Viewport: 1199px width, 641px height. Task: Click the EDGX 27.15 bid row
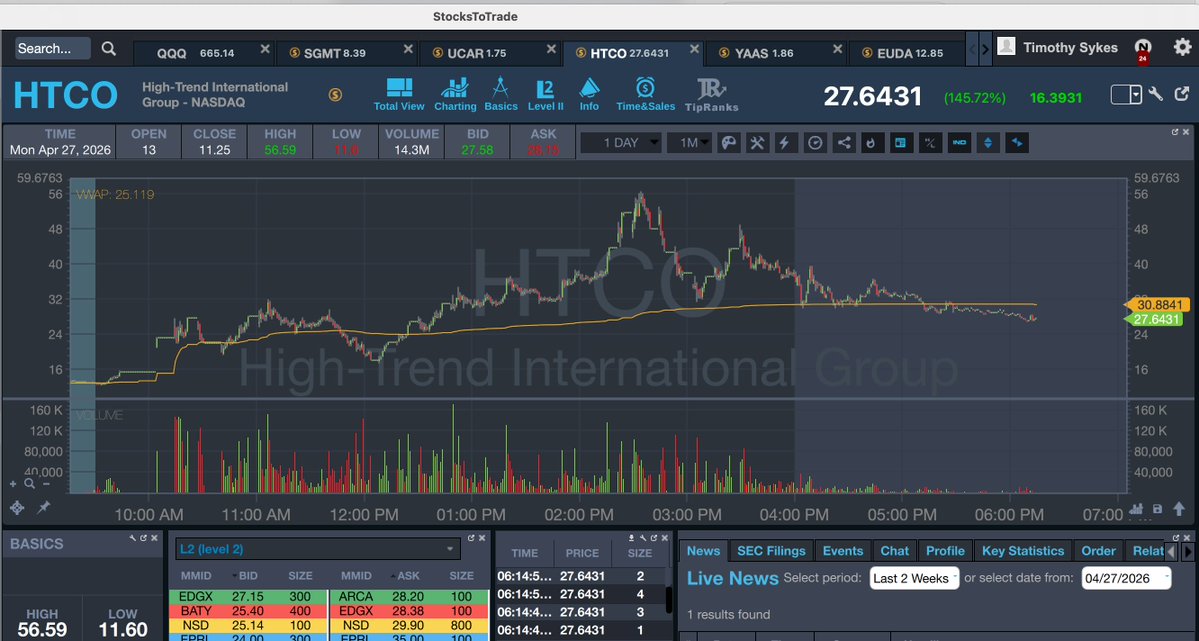[247, 597]
